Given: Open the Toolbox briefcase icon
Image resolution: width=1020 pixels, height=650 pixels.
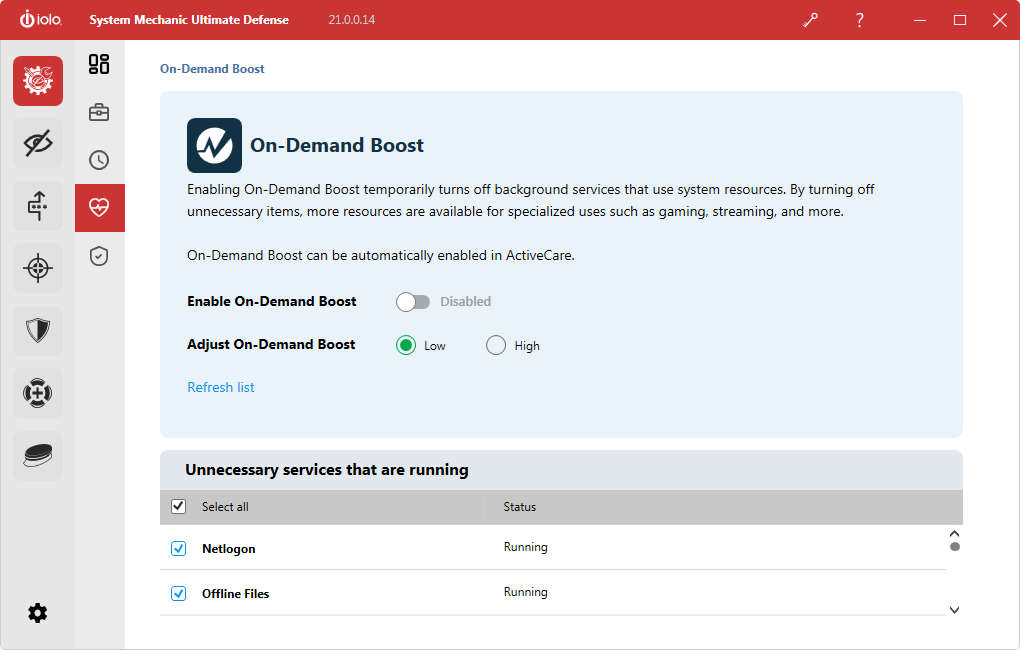Looking at the screenshot, I should click(x=99, y=112).
